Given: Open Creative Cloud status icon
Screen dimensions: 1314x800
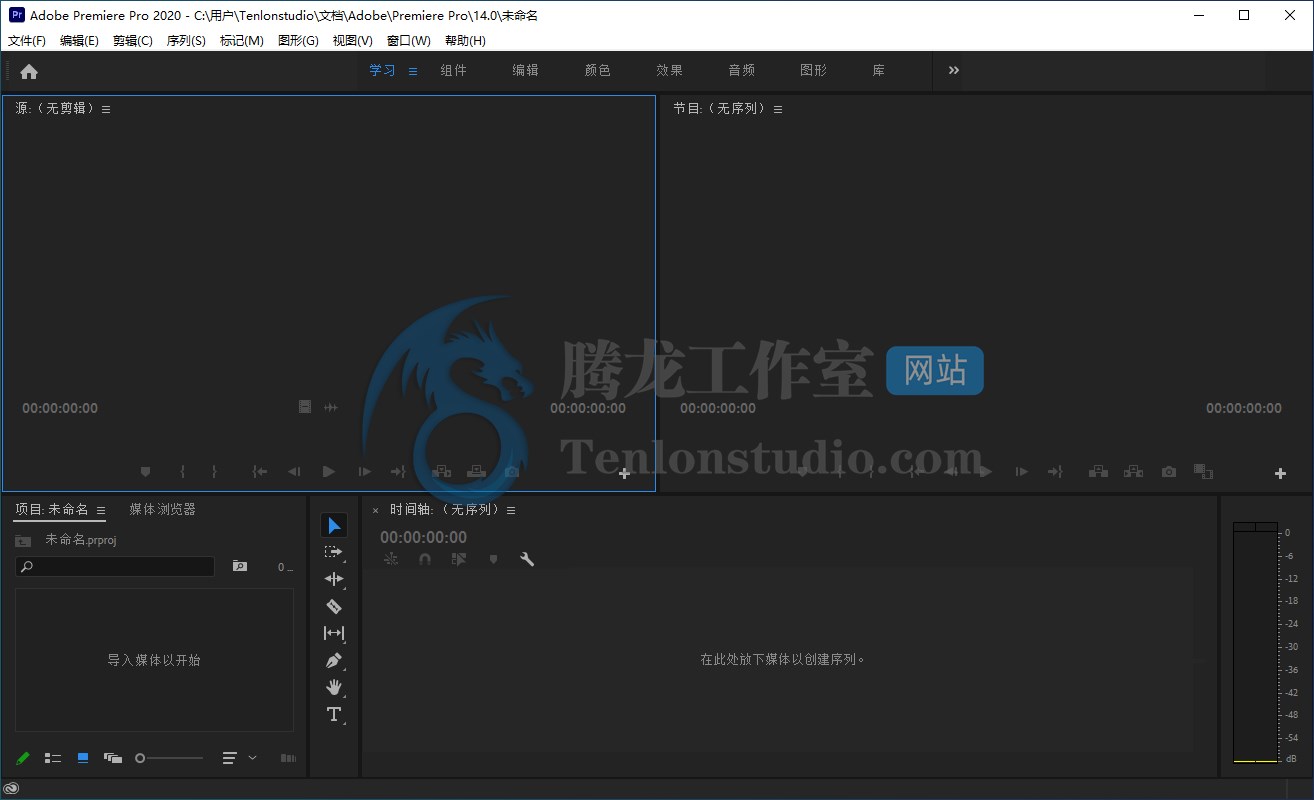Looking at the screenshot, I should click(x=11, y=788).
